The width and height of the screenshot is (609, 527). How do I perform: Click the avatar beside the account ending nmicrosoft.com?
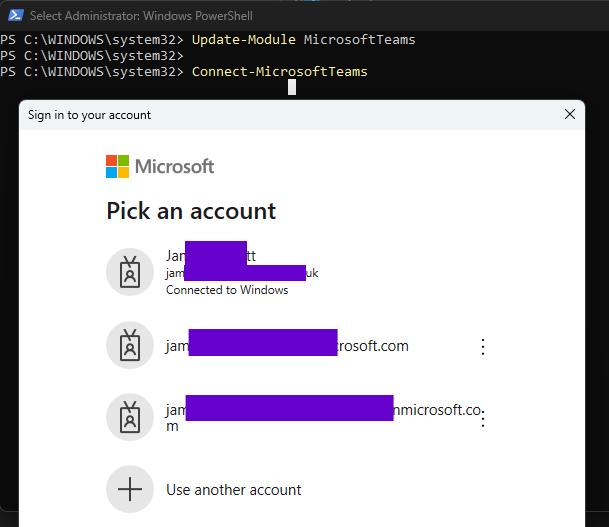130,418
